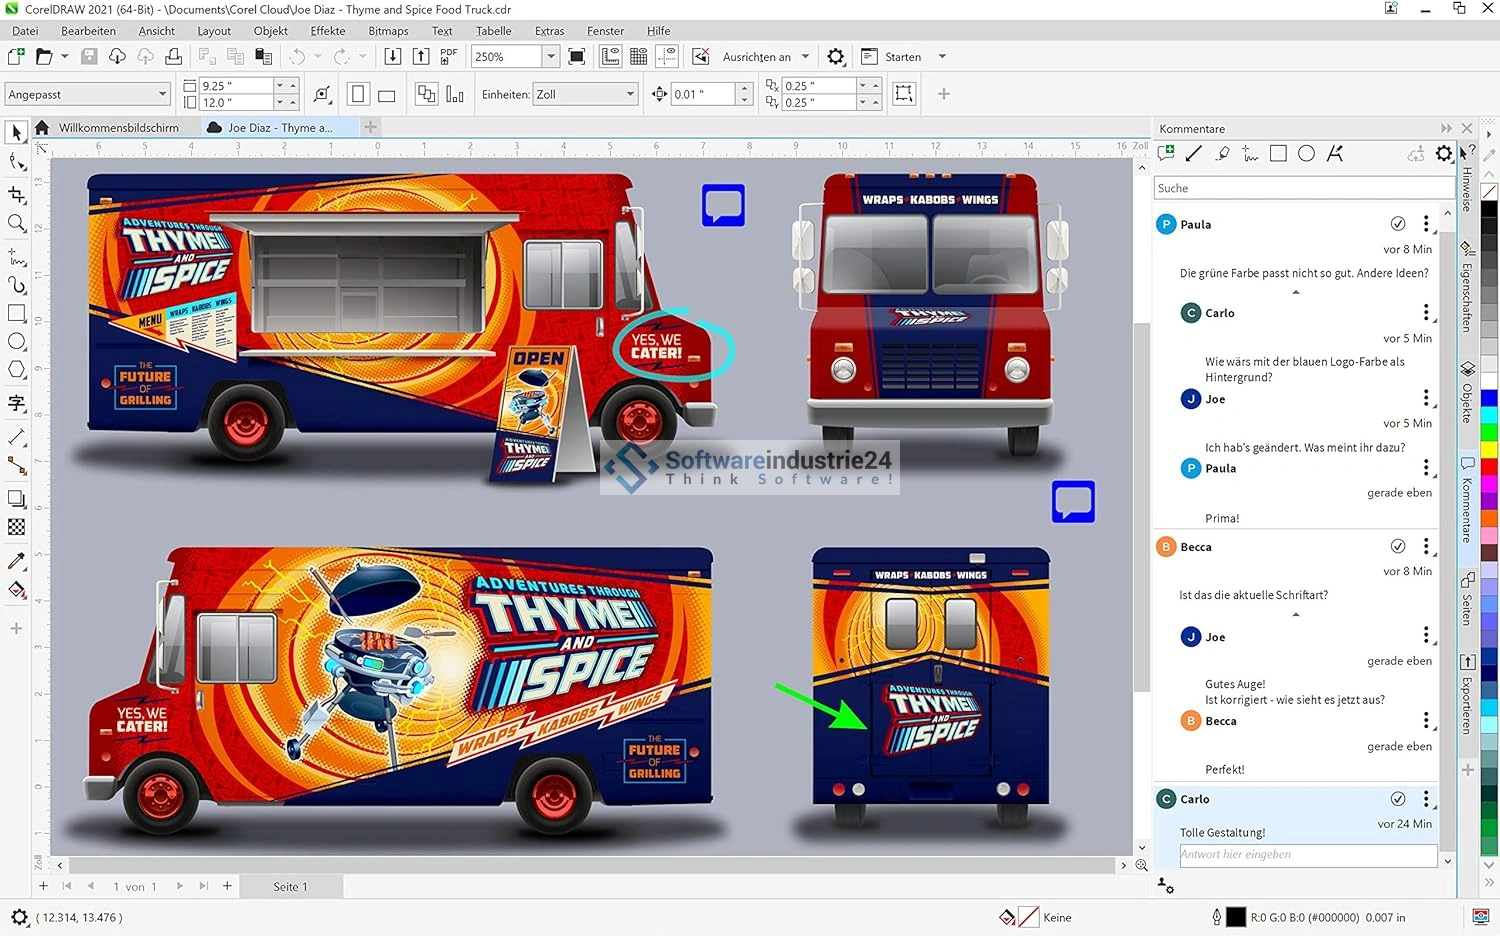The image size is (1500, 936).
Task: Choose the Text tool in toolbox
Action: 16,403
